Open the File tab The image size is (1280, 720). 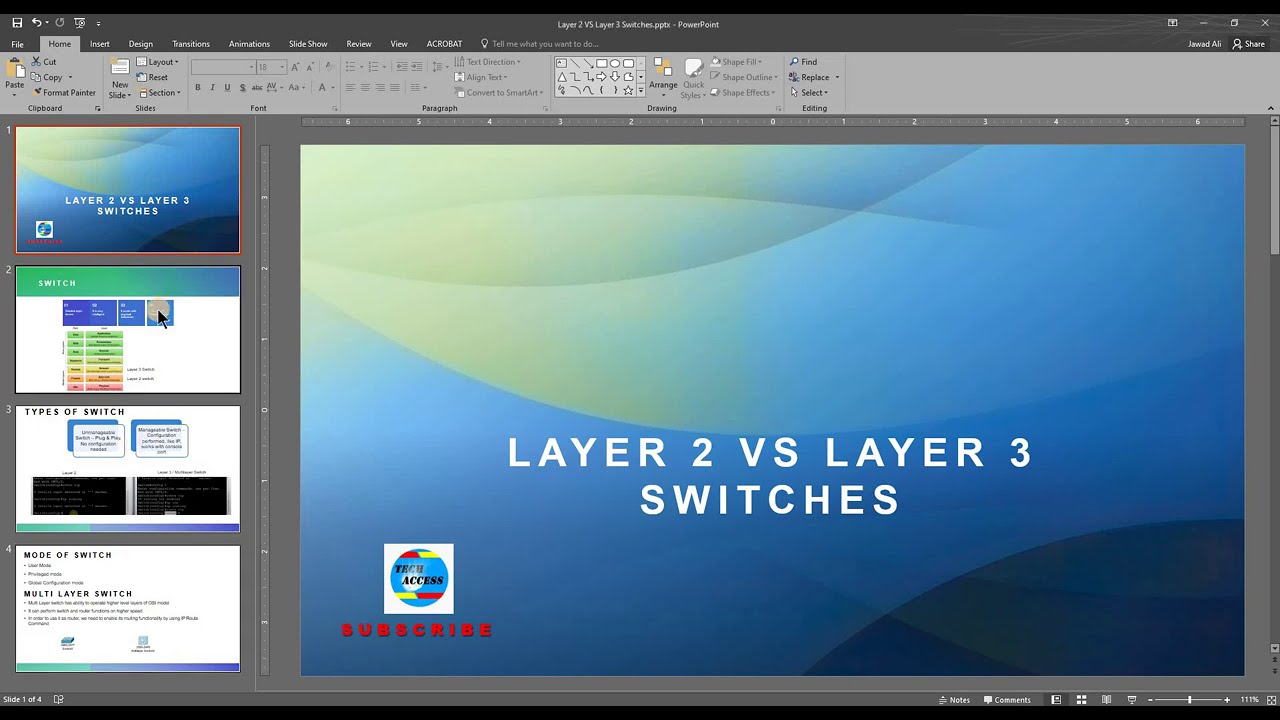pos(17,44)
